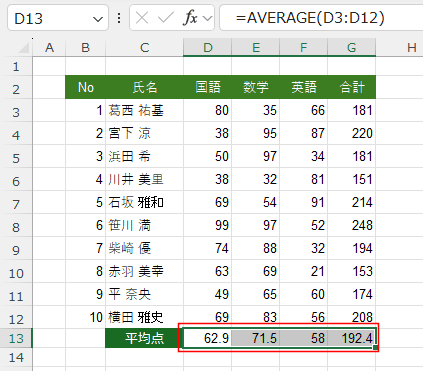Click the 数学 header cell
The width and height of the screenshot is (423, 371).
(x=256, y=87)
